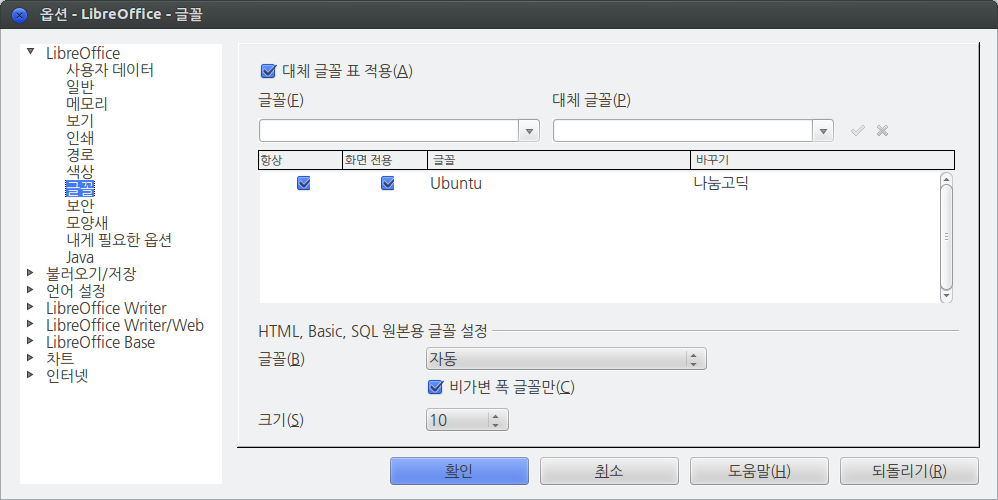998x500 pixels.
Task: Close the options dialog window
Action: point(19,15)
